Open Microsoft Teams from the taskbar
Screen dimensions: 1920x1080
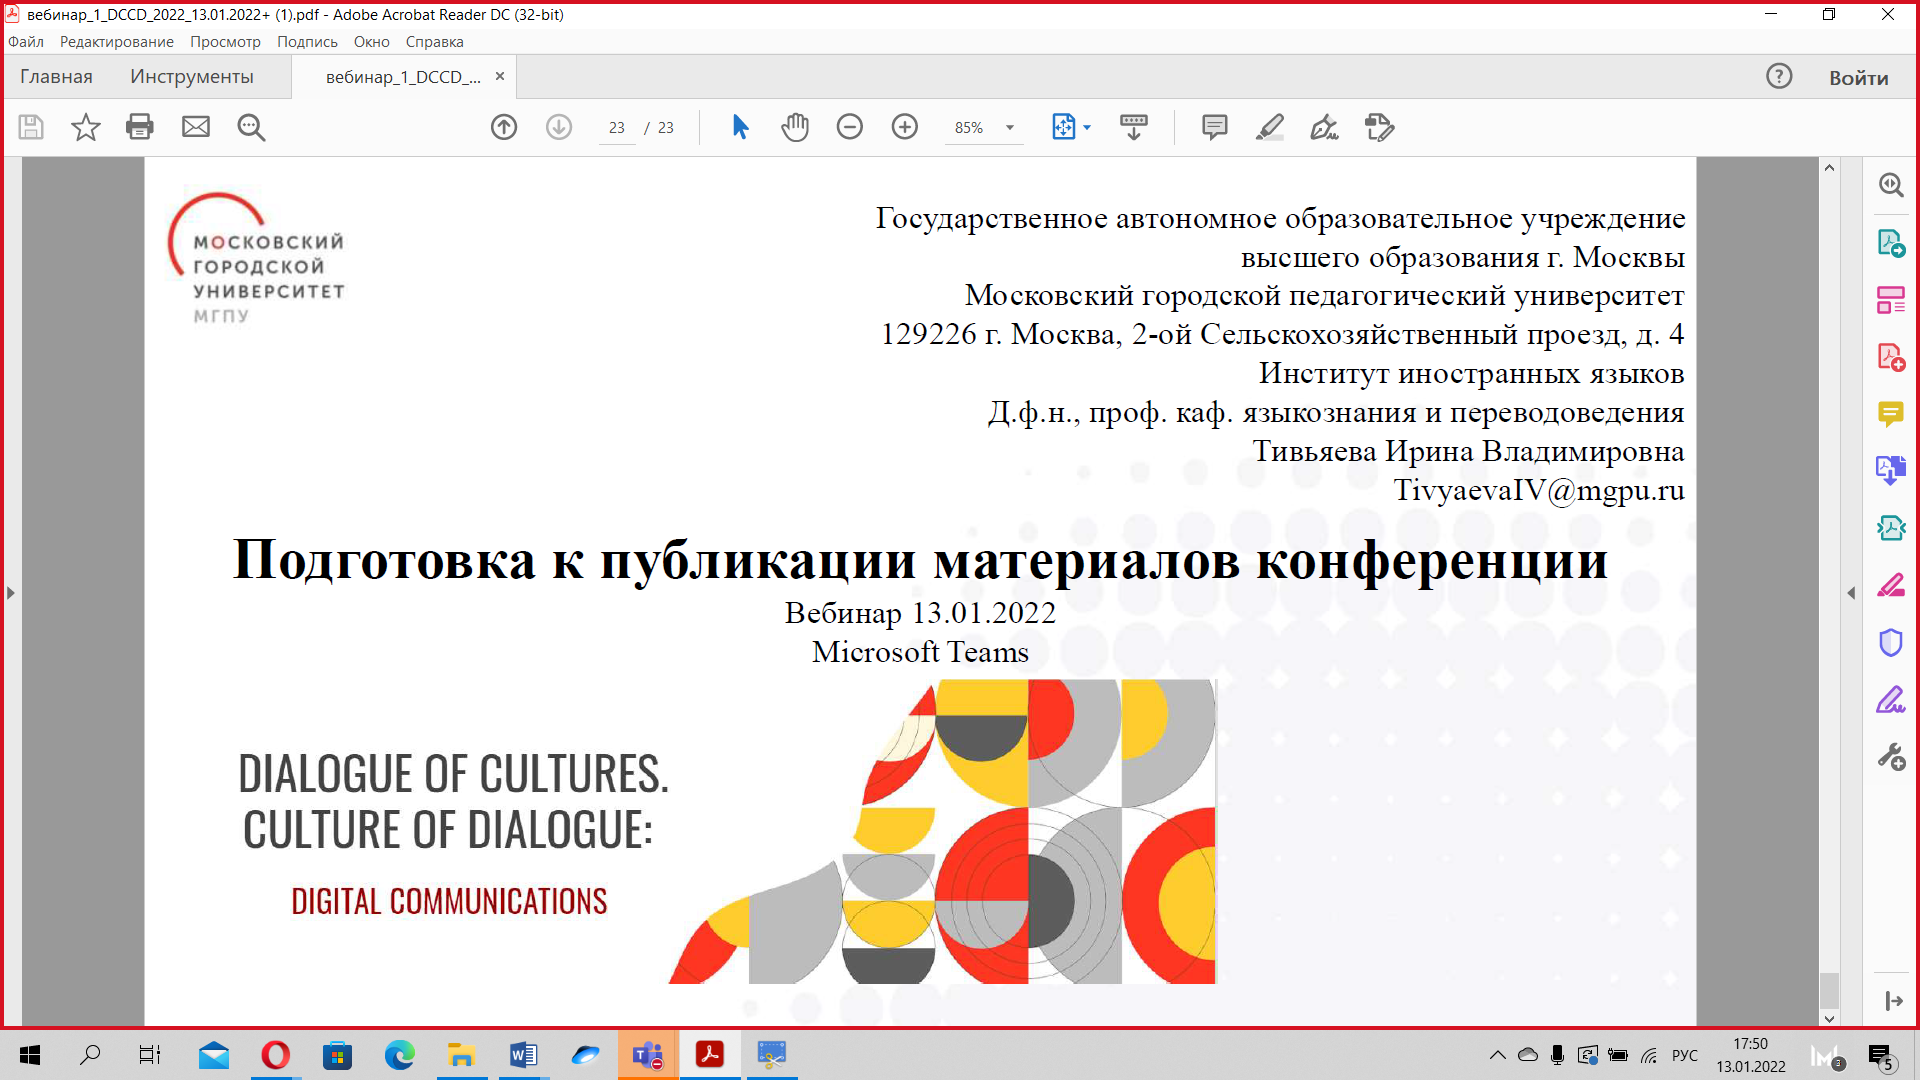pyautogui.click(x=648, y=1055)
